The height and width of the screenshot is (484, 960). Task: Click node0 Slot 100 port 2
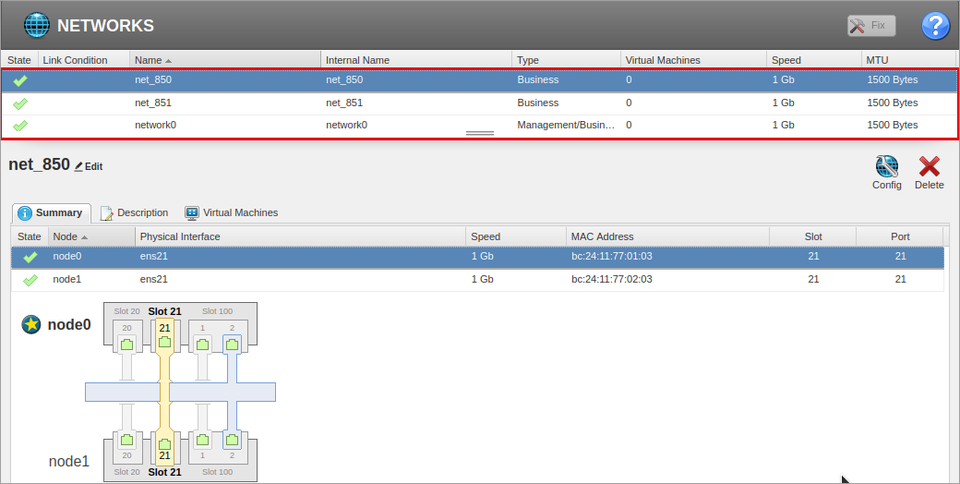pos(232,343)
